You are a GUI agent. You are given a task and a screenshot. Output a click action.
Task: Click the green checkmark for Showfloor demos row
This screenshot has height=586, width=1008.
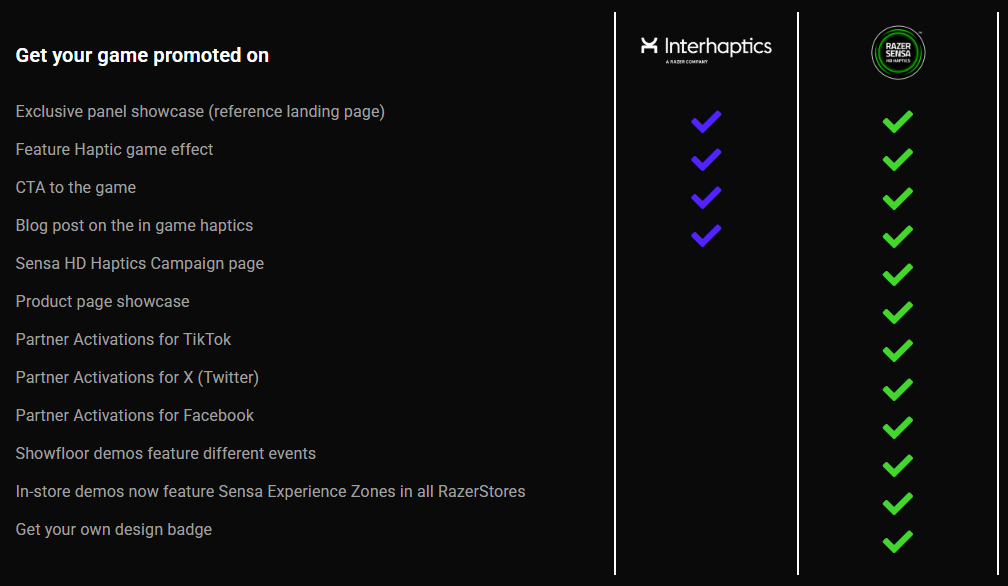coord(898,465)
